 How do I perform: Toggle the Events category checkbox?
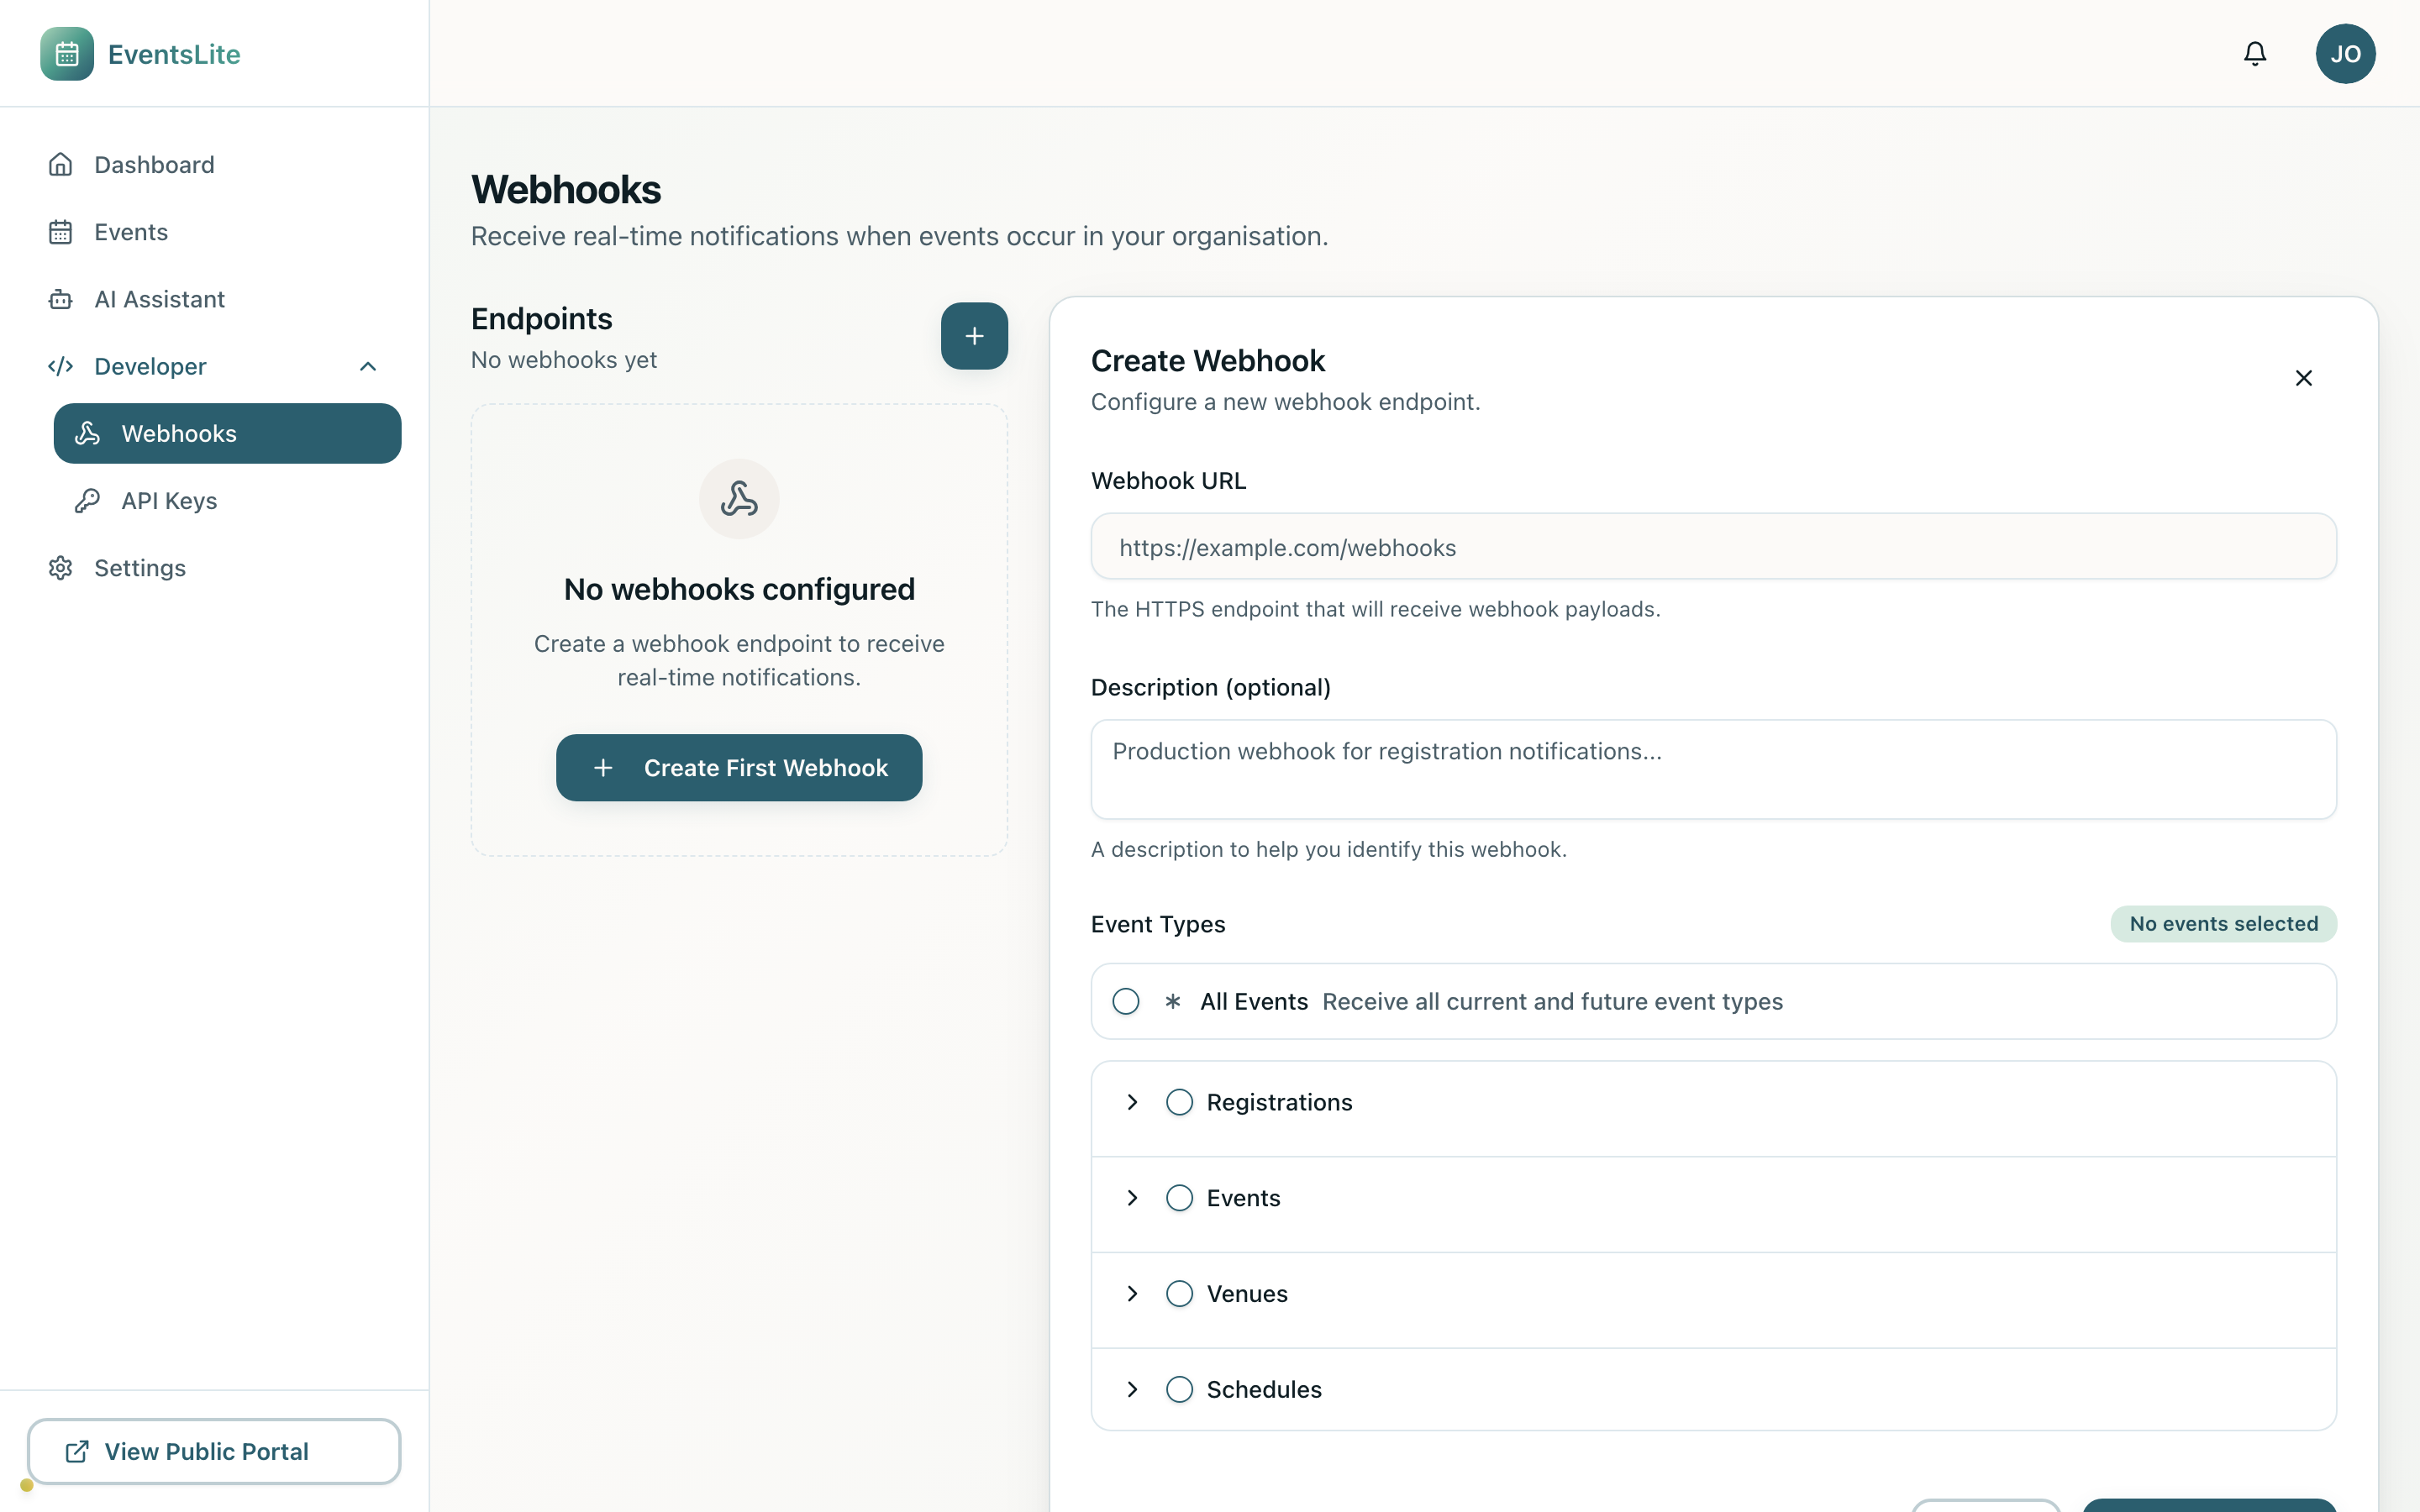tap(1180, 1198)
